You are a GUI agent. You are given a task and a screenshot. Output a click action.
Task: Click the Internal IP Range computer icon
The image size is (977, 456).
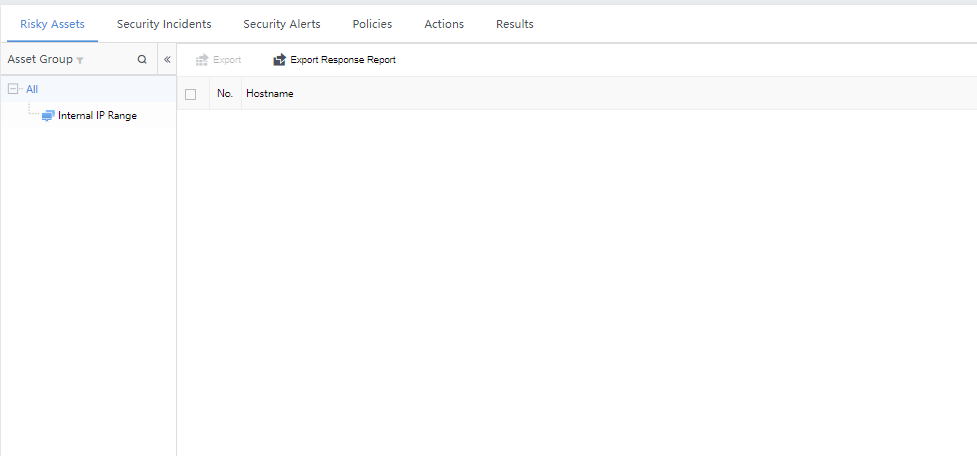point(48,116)
